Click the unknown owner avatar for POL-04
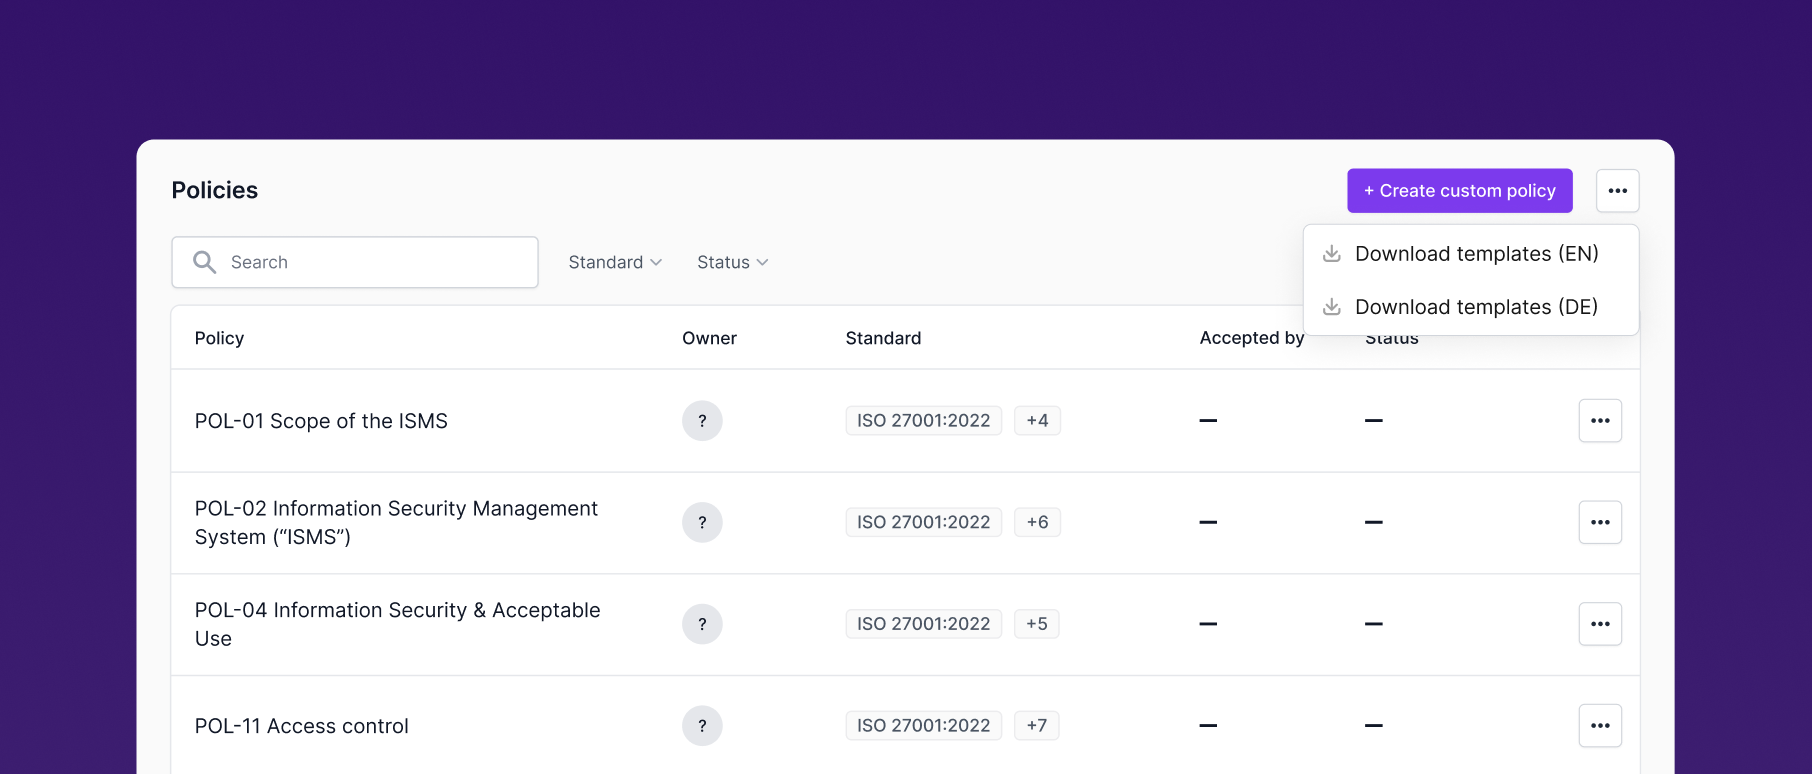1812x774 pixels. [x=702, y=624]
